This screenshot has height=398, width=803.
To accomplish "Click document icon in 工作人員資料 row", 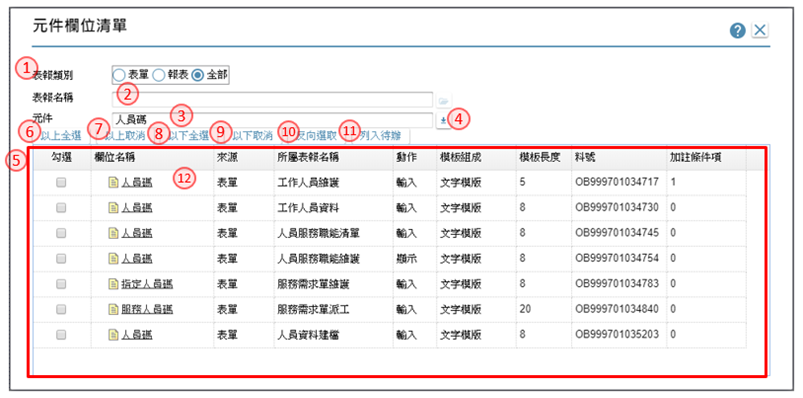I will 113,207.
